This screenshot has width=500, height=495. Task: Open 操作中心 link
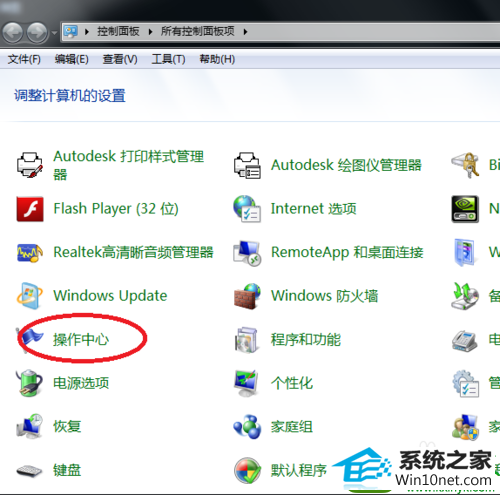(81, 340)
